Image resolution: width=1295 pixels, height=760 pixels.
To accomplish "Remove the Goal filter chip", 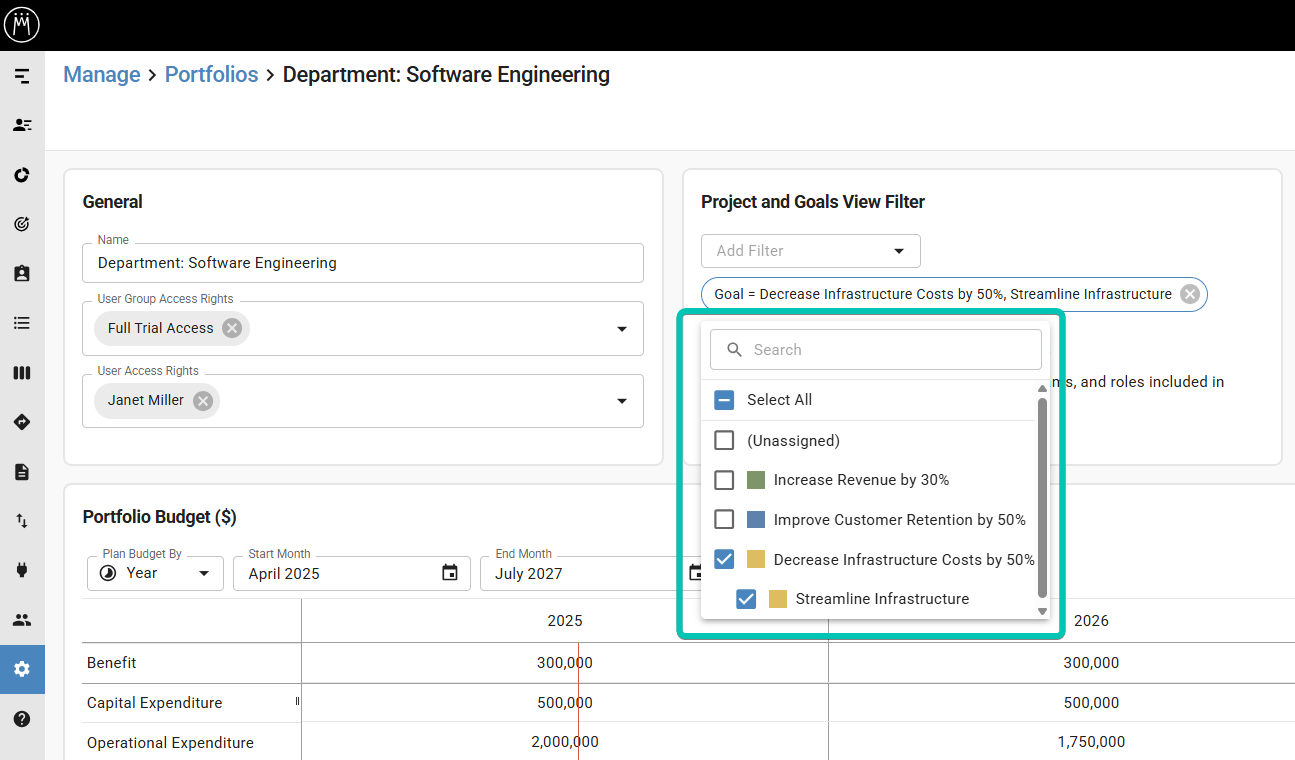I will pyautogui.click(x=1190, y=294).
